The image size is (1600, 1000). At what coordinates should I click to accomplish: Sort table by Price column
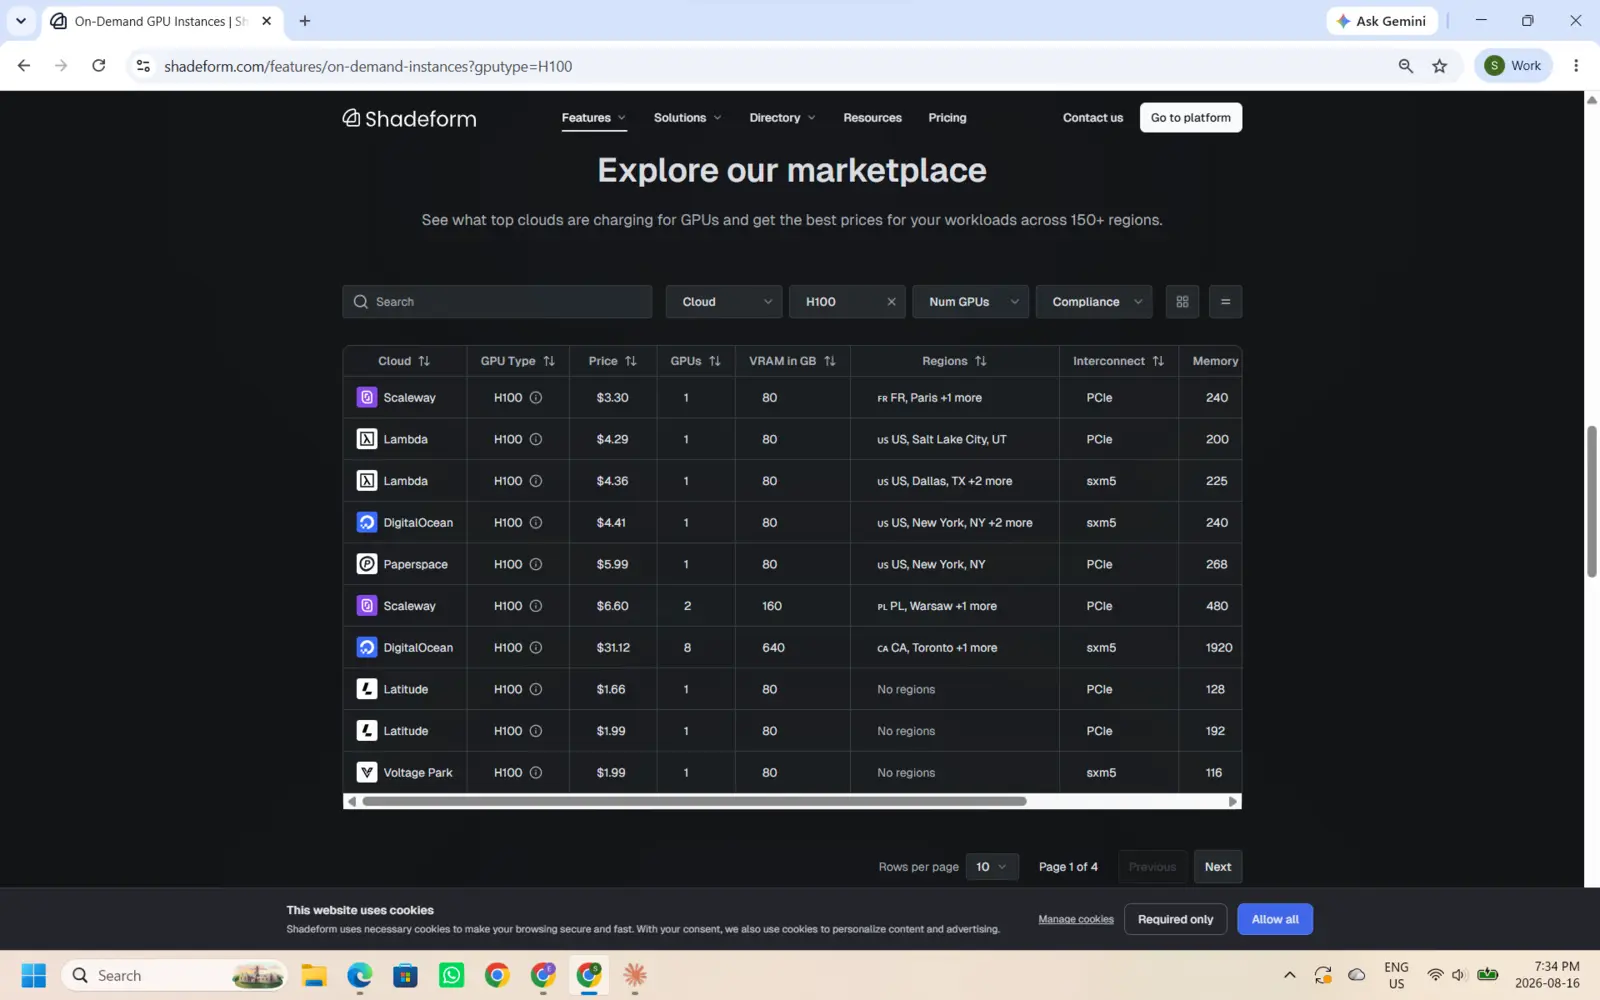tap(631, 361)
